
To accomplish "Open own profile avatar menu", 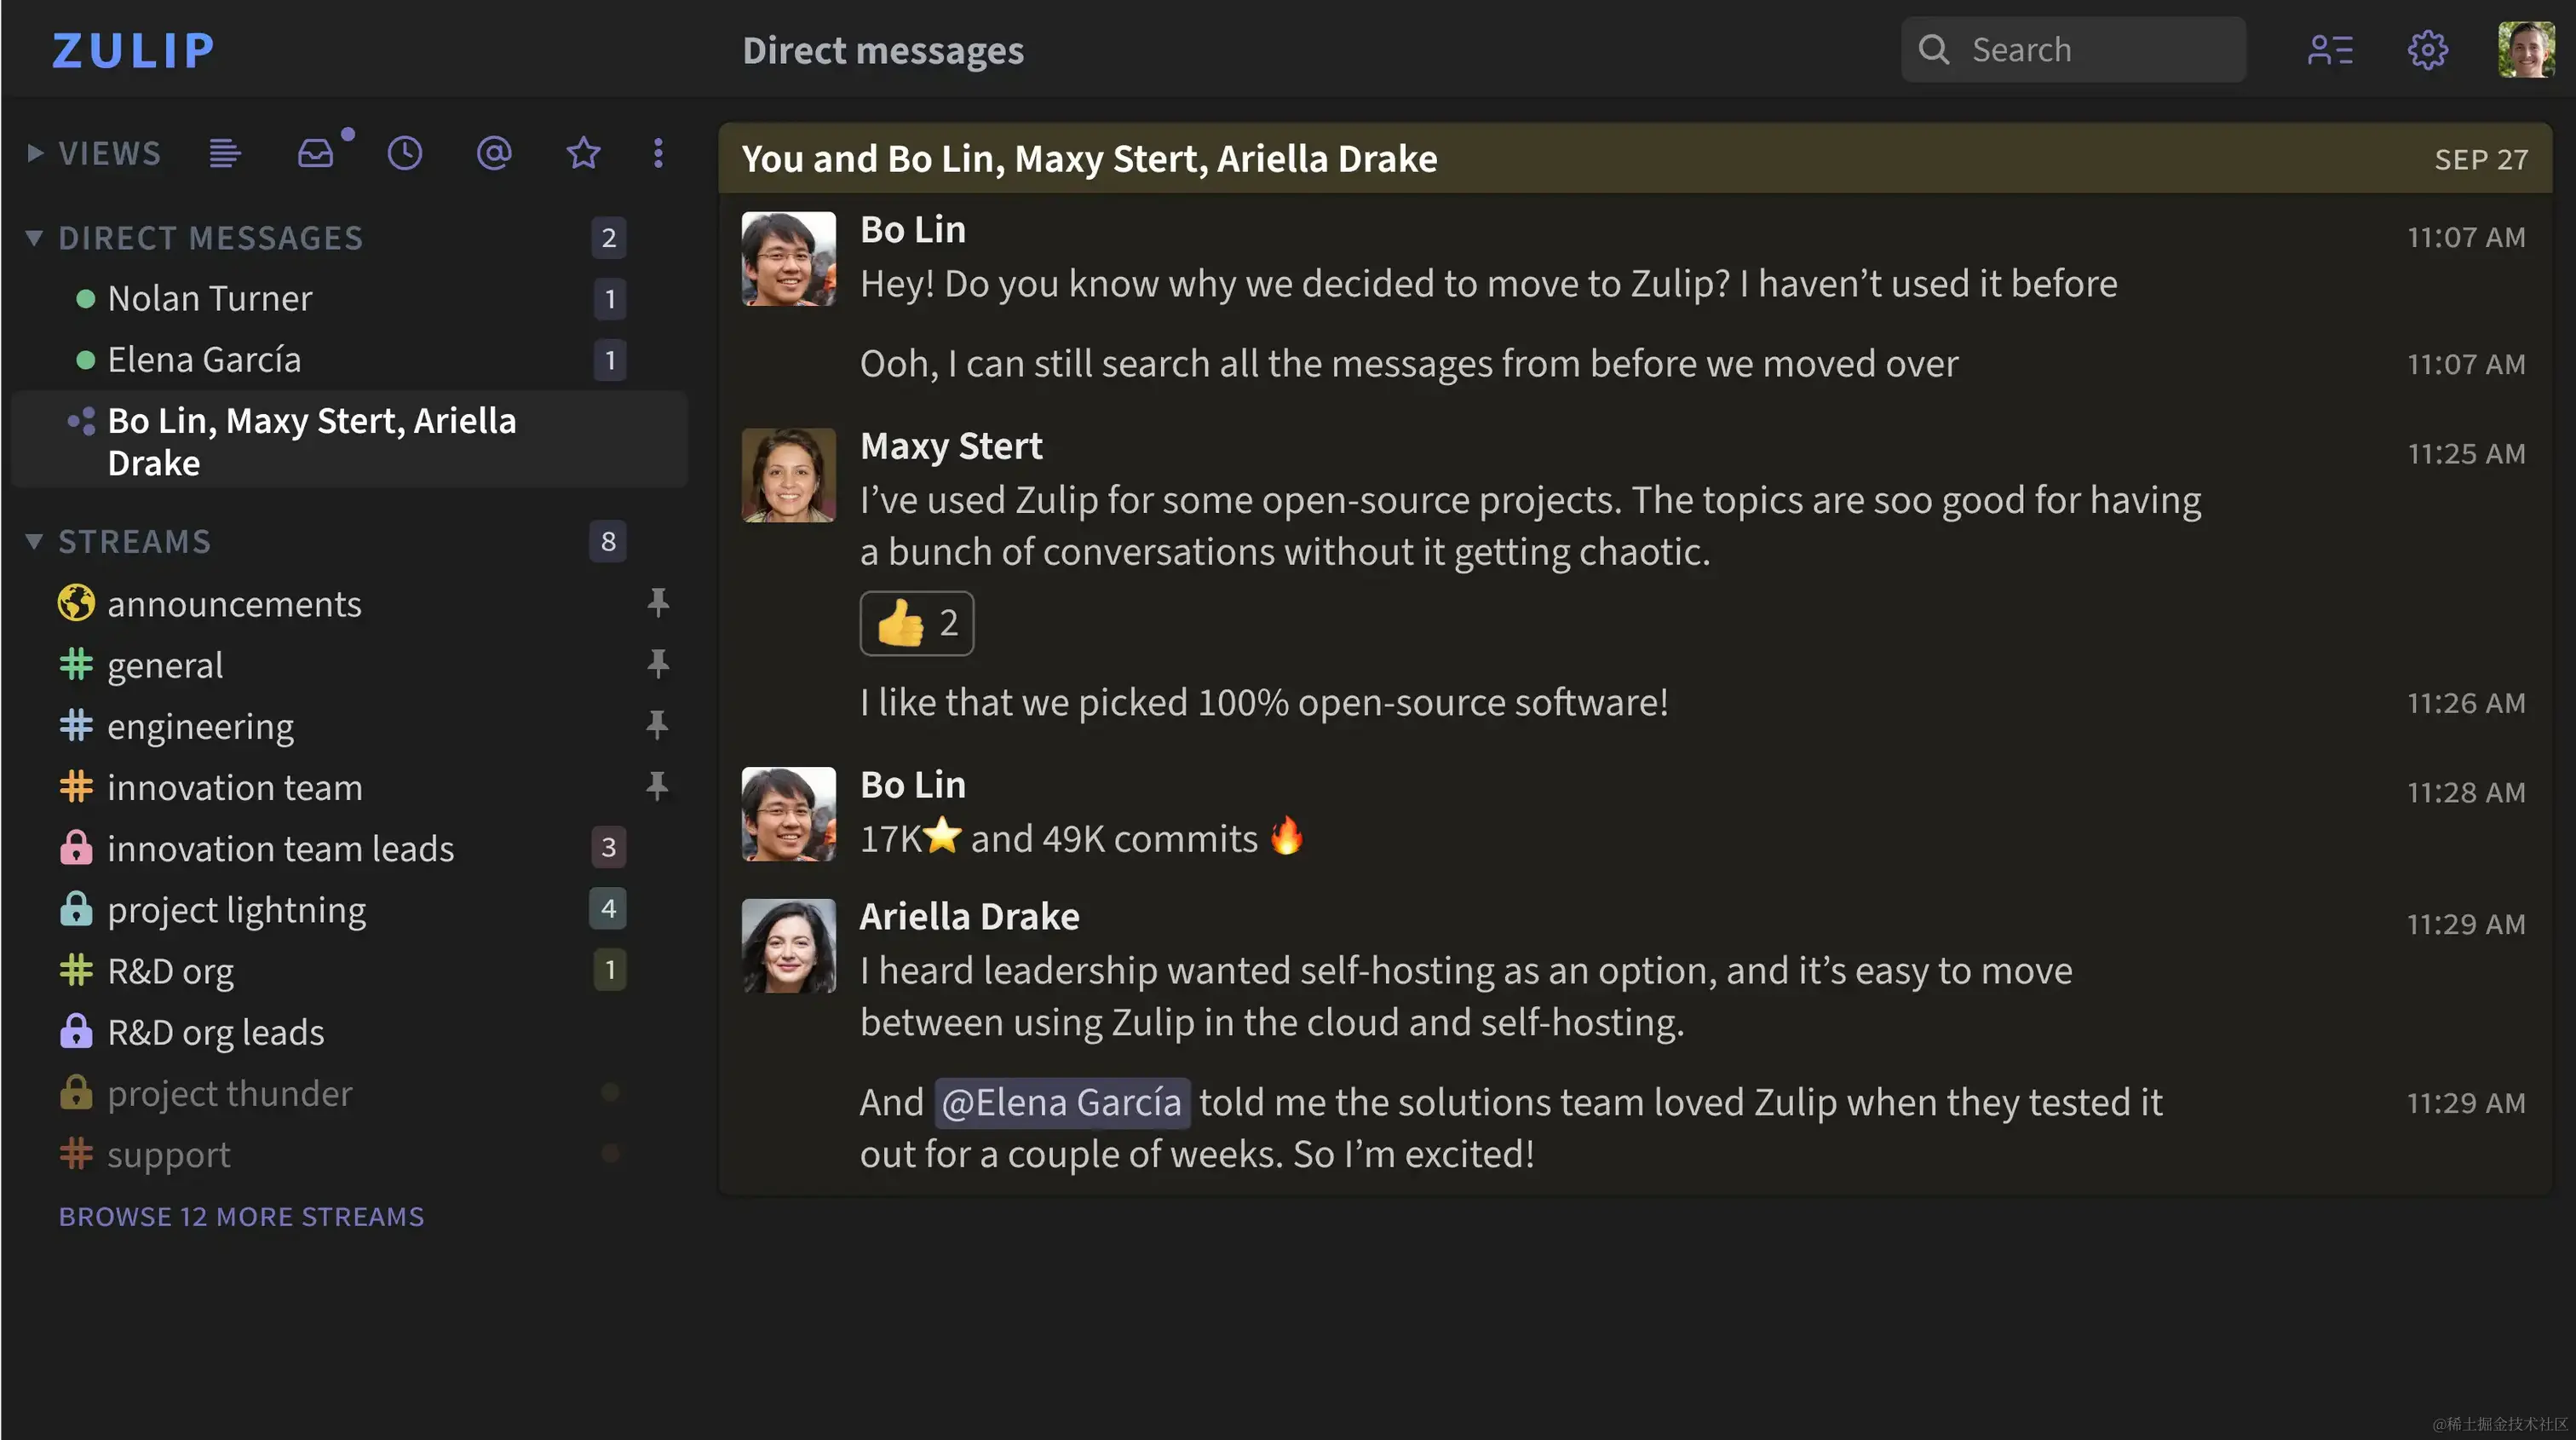I will [2526, 50].
